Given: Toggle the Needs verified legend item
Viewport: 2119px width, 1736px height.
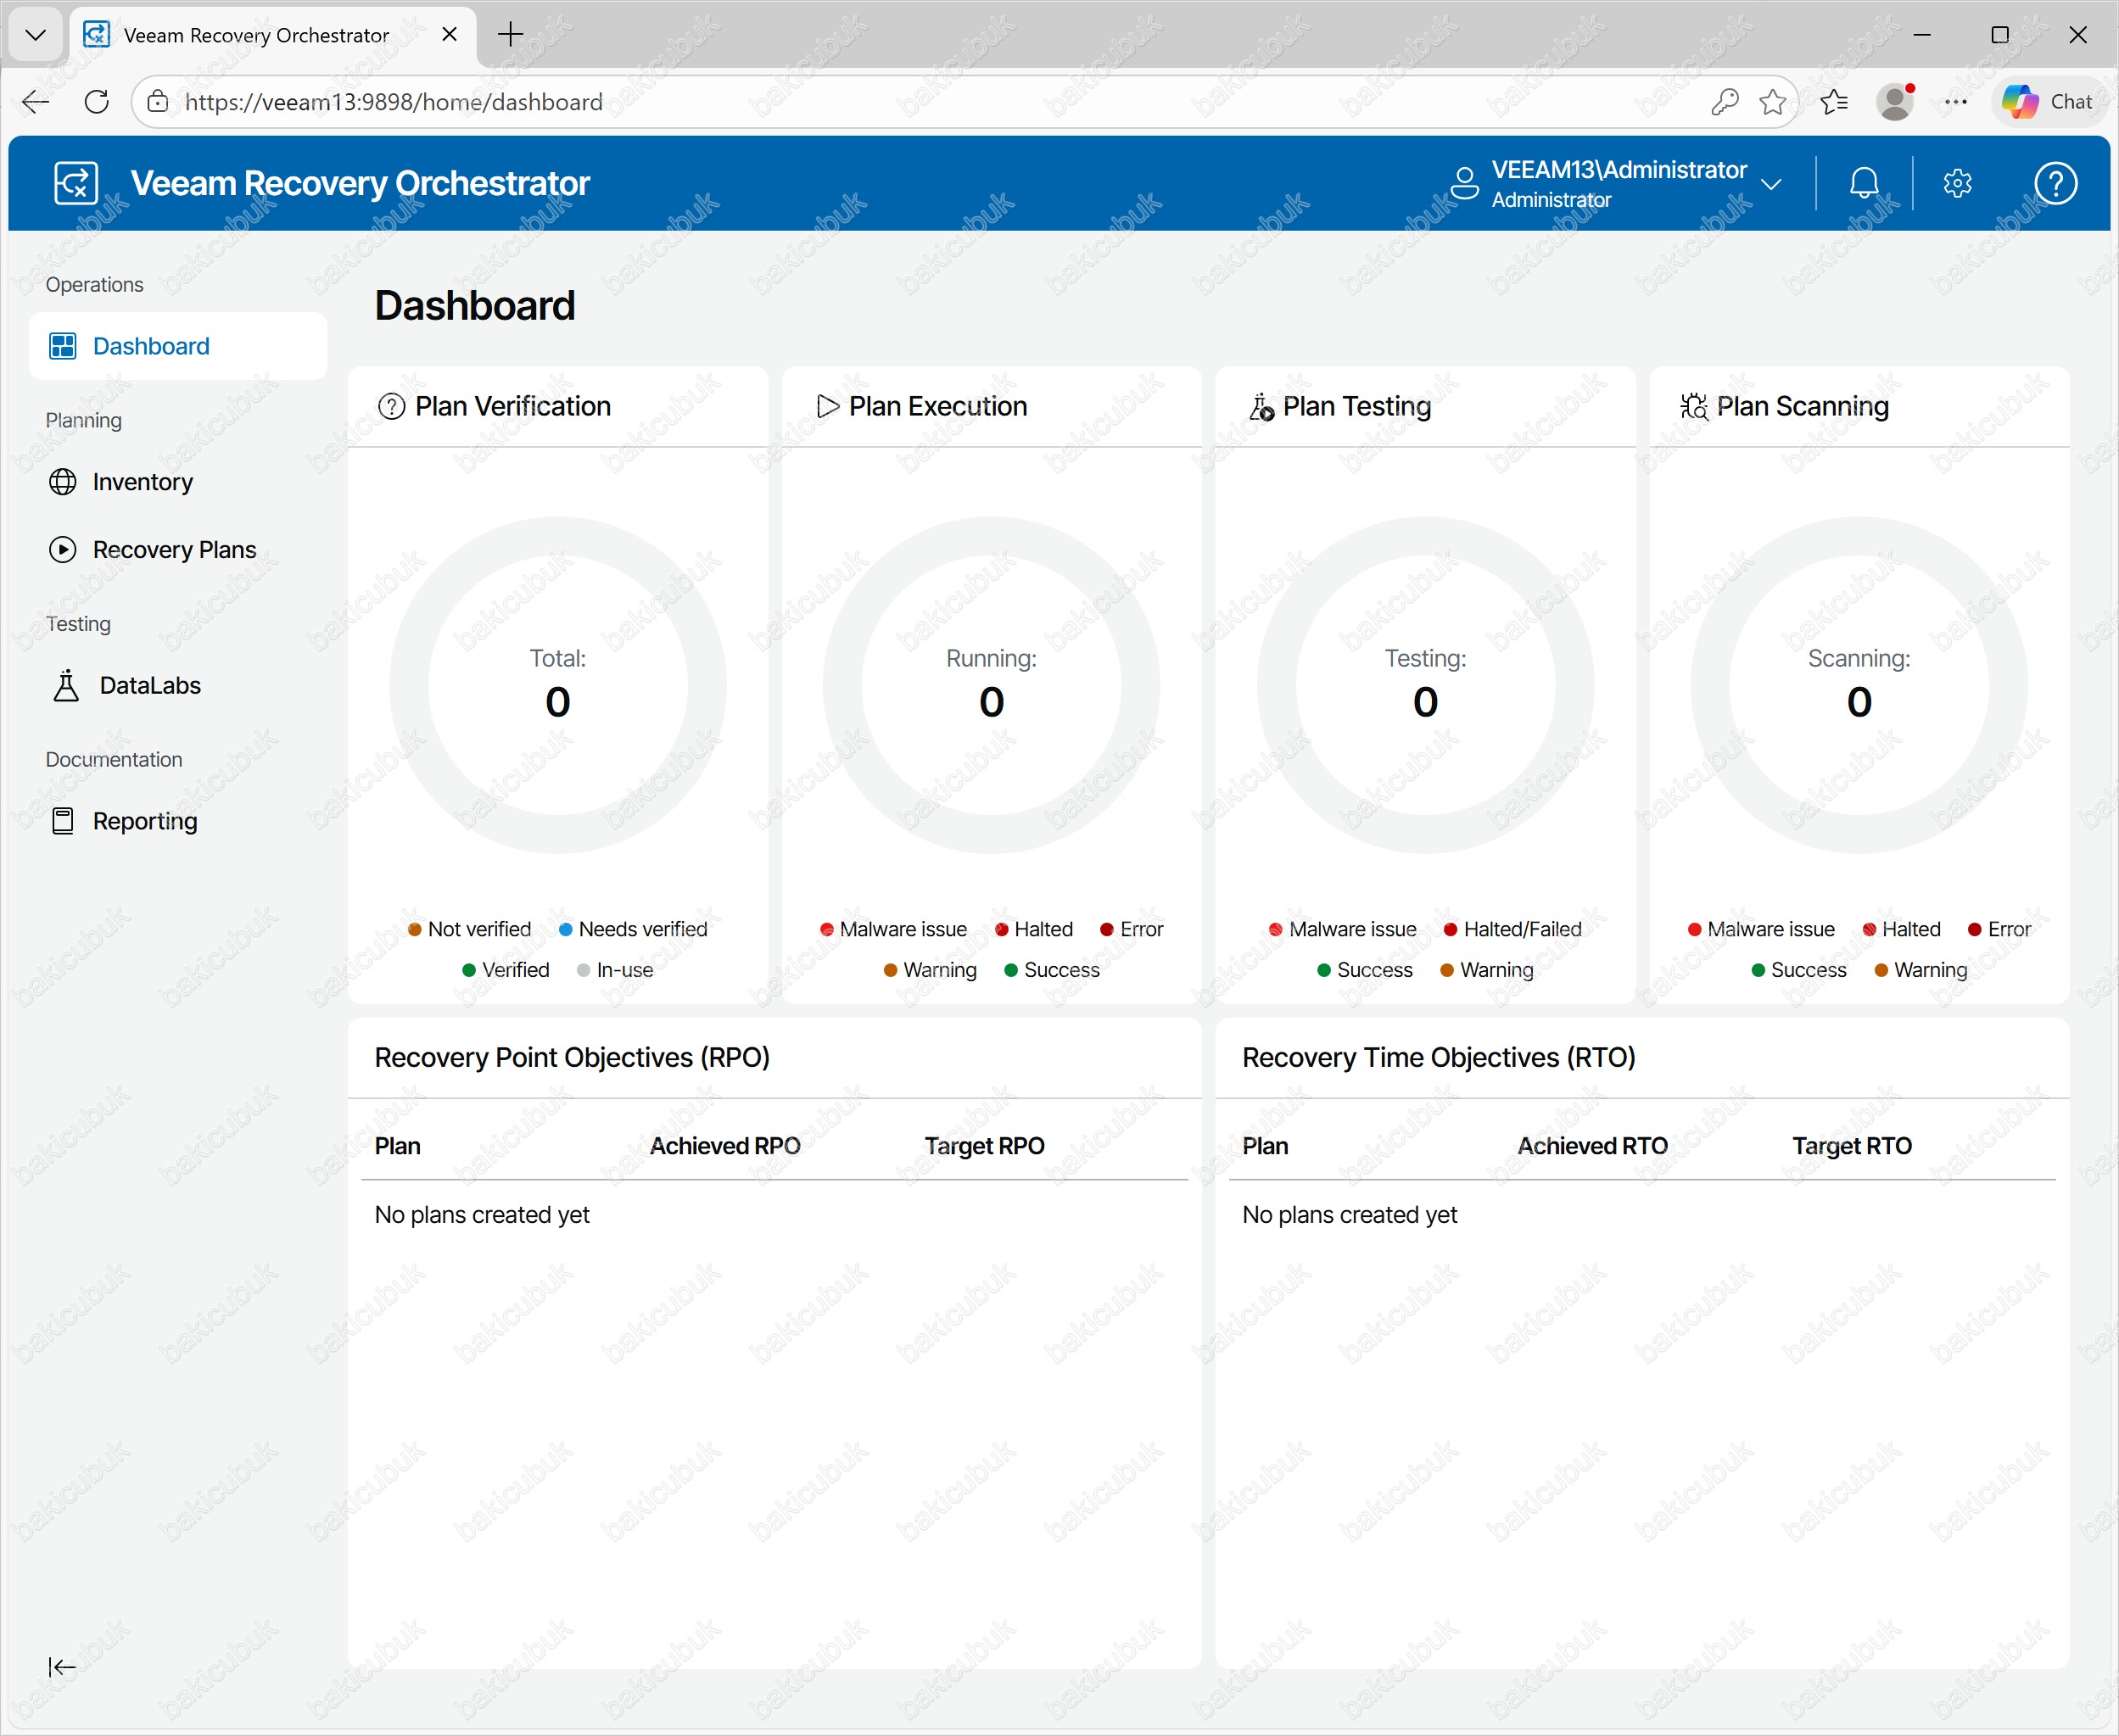Looking at the screenshot, I should [633, 929].
